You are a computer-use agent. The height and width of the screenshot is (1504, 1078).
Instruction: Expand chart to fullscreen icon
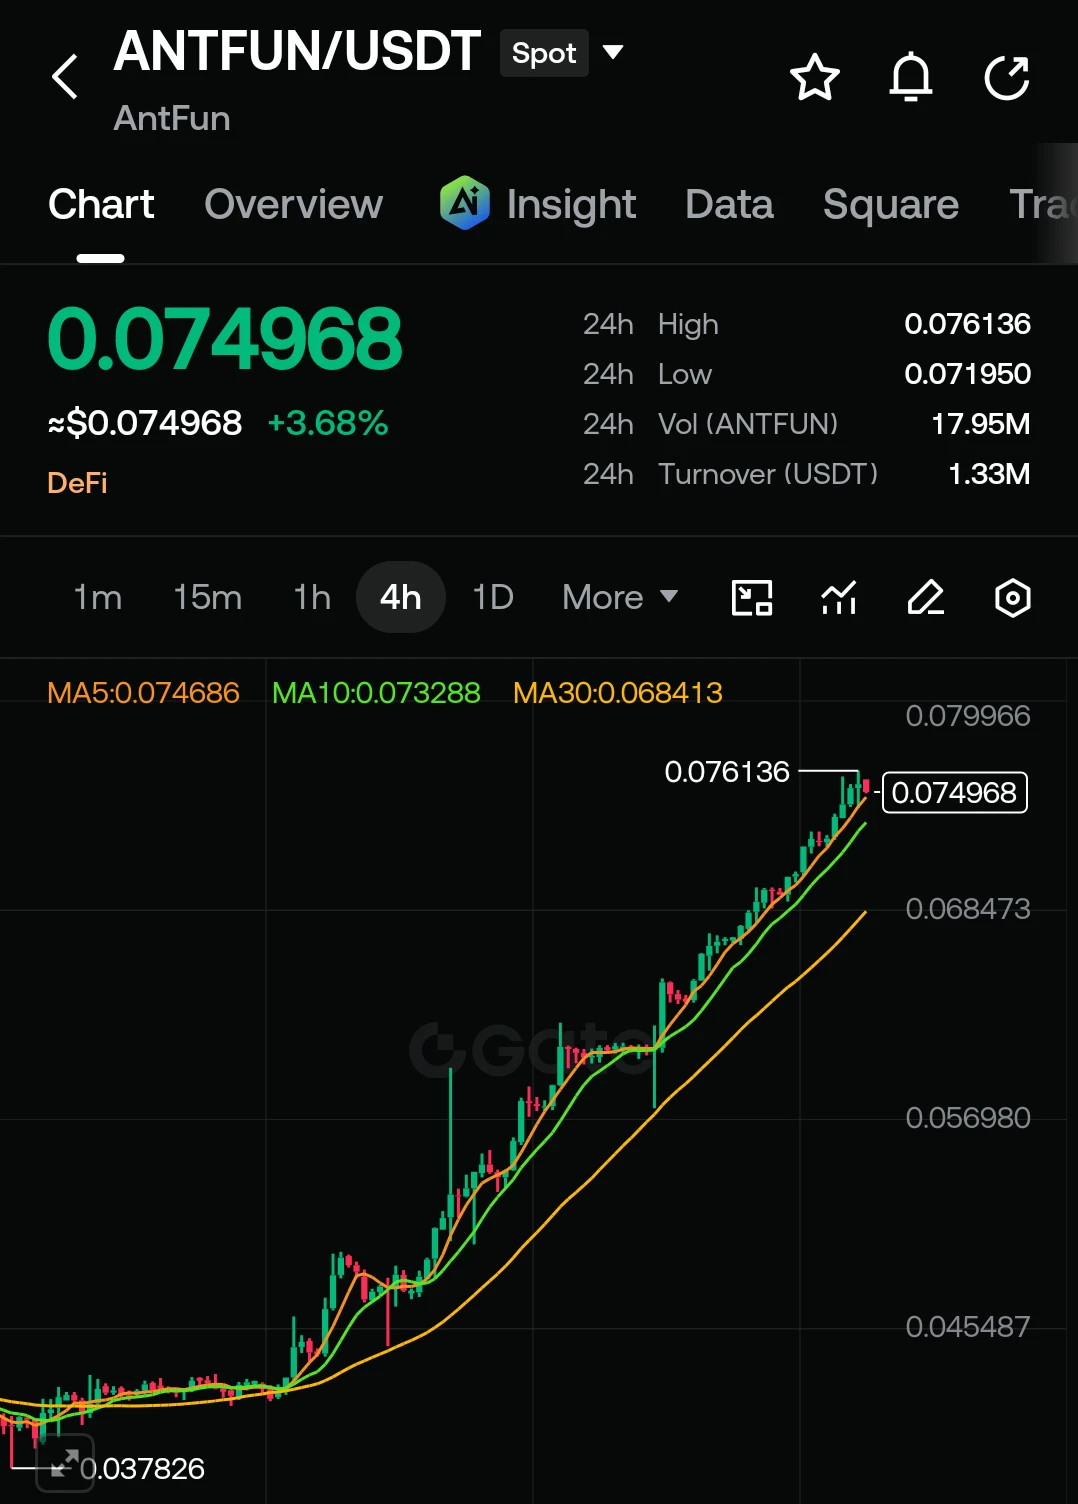pos(65,1463)
